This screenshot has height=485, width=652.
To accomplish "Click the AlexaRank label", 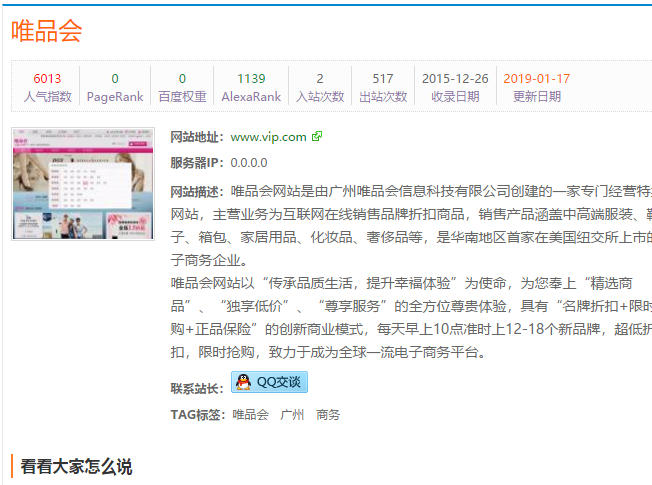I will click(251, 97).
